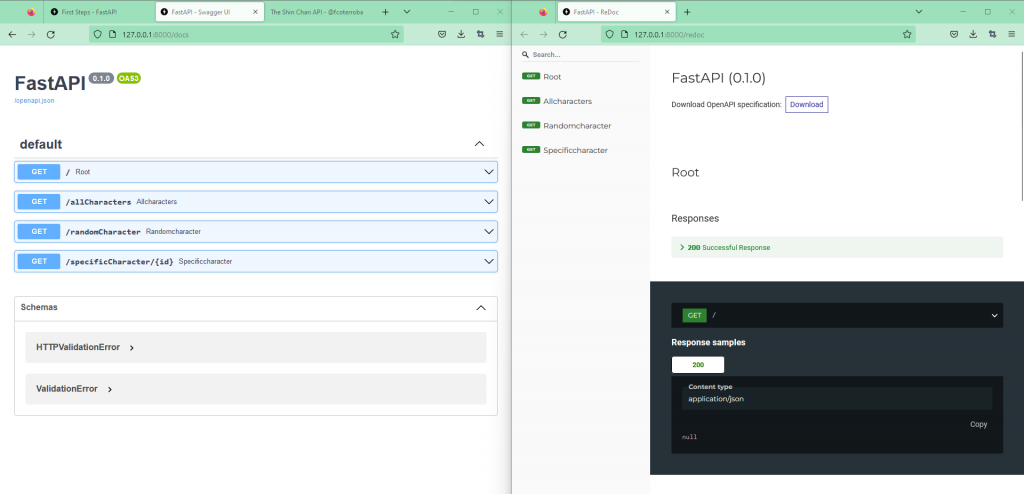Collapse the default section

pos(479,144)
